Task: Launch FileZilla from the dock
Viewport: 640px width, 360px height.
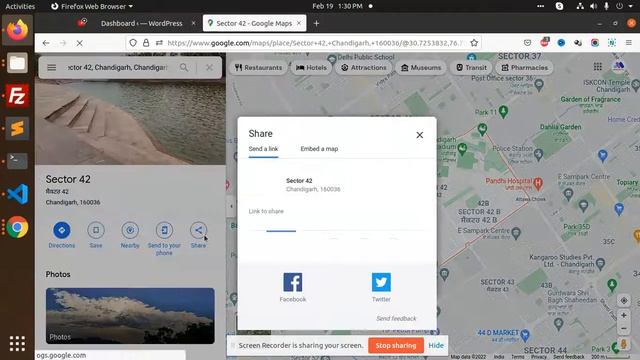Action: point(17,96)
